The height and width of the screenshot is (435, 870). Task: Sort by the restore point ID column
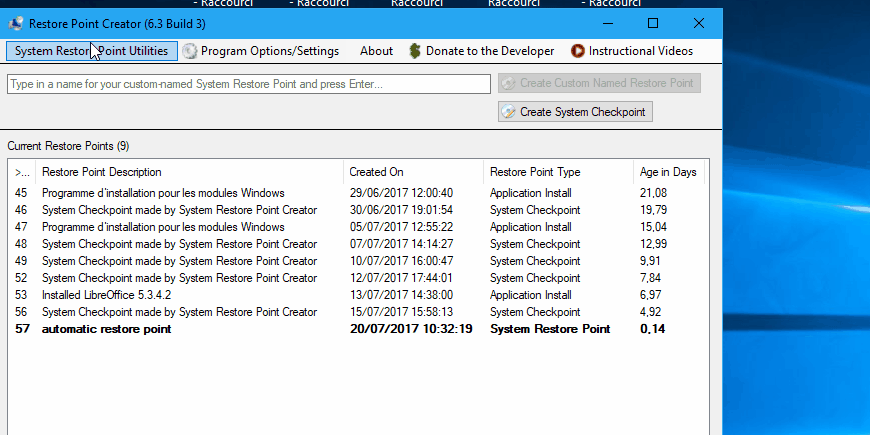22,172
